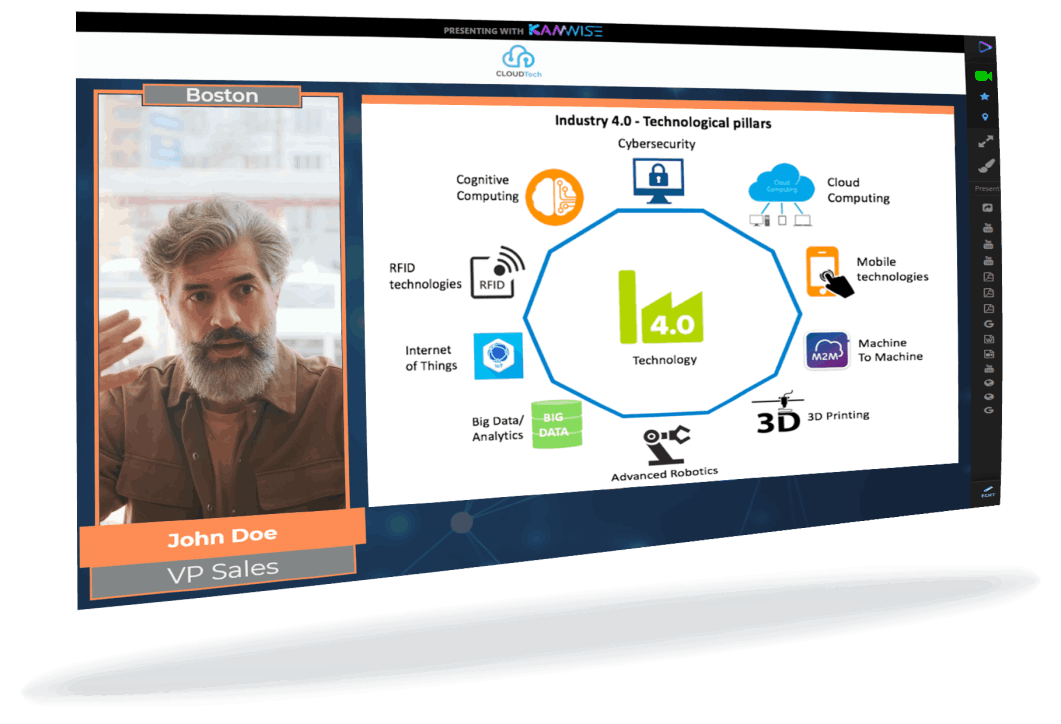Viewport: 1061px width, 724px height.
Task: Click the Cybersecurity monitor lock icon
Action: tap(658, 181)
